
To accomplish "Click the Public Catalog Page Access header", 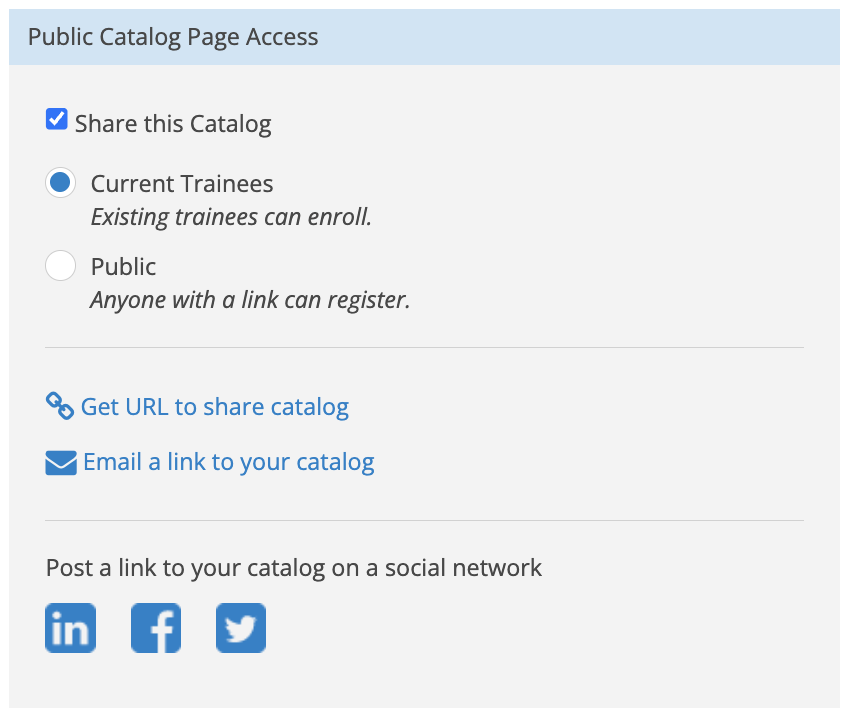I will 173,37.
